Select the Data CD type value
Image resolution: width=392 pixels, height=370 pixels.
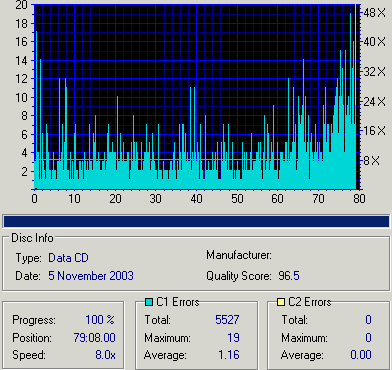pos(68,258)
